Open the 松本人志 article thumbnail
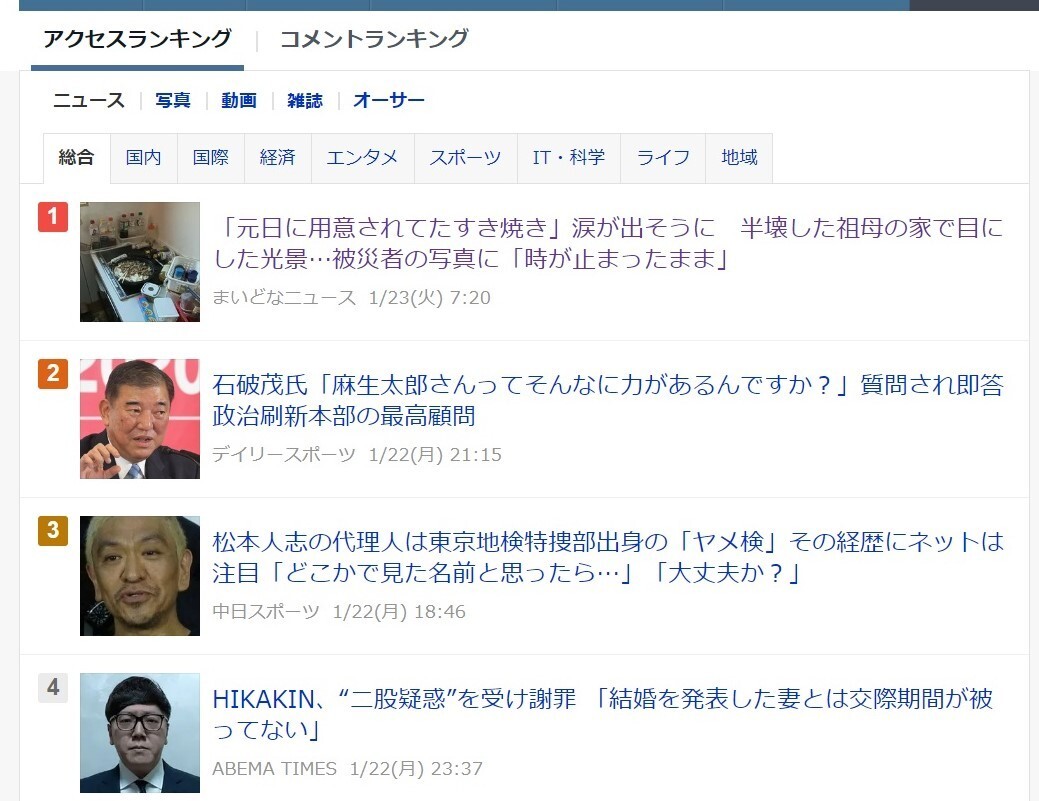 pos(140,576)
